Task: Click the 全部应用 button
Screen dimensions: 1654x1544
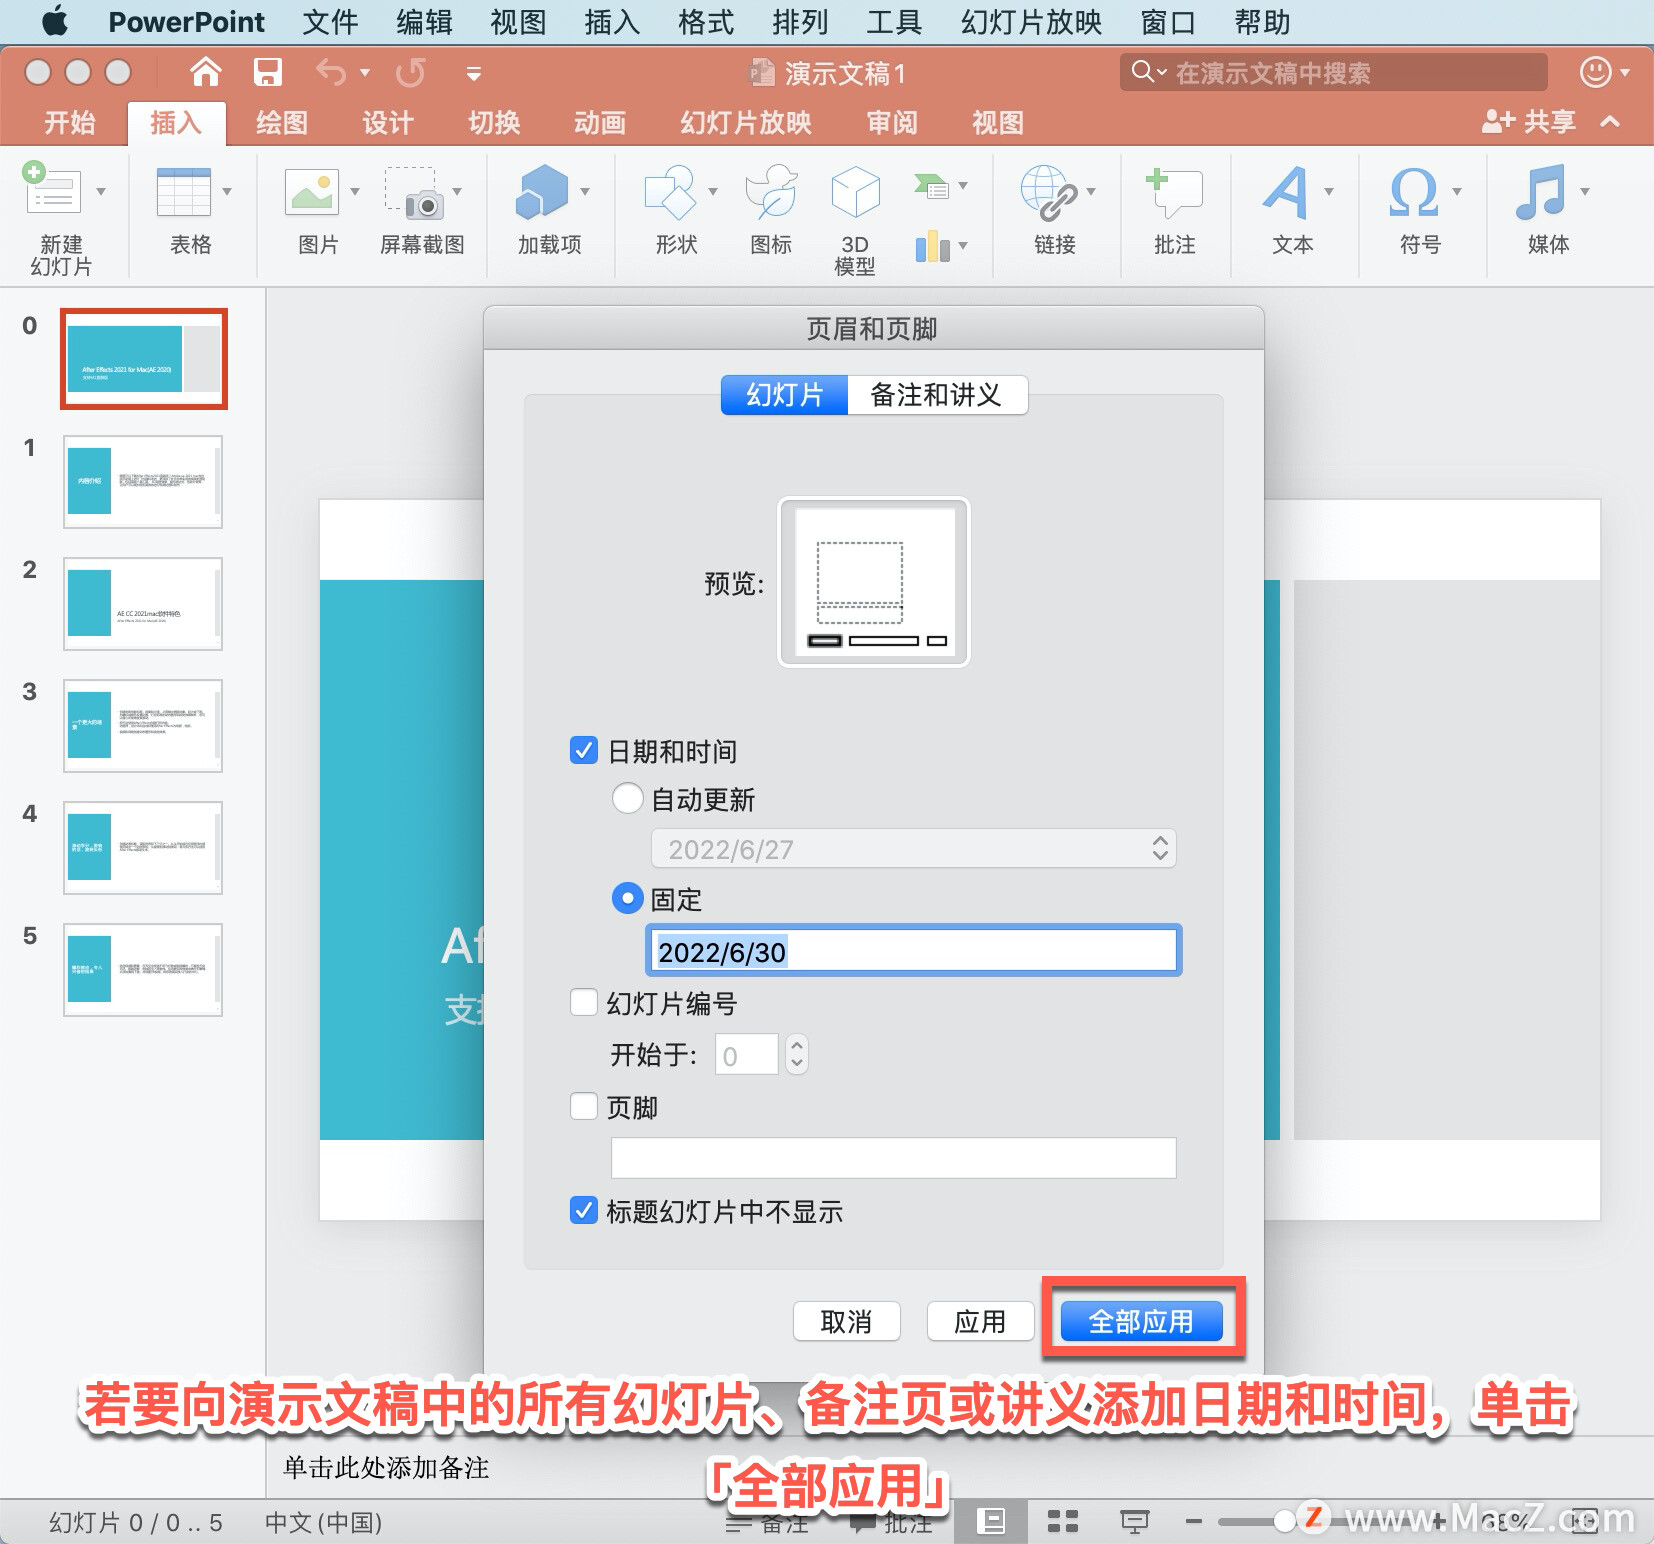Action: tap(1141, 1321)
